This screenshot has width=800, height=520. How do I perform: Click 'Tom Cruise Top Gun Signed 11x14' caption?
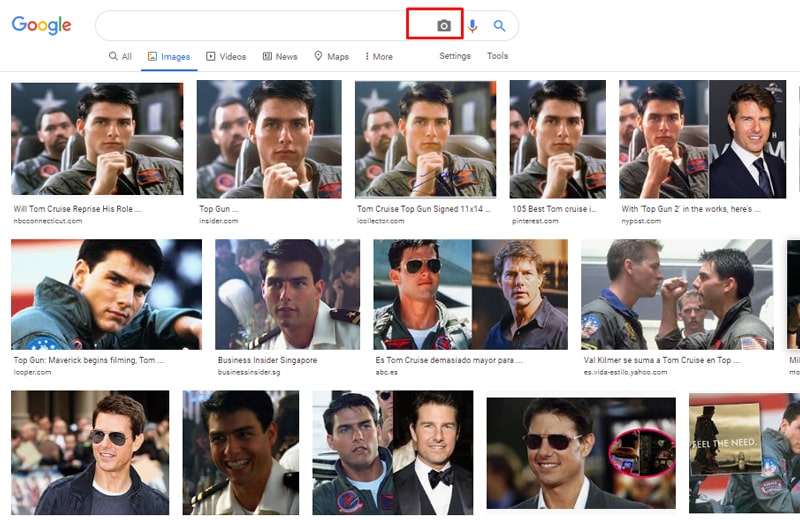coord(423,209)
